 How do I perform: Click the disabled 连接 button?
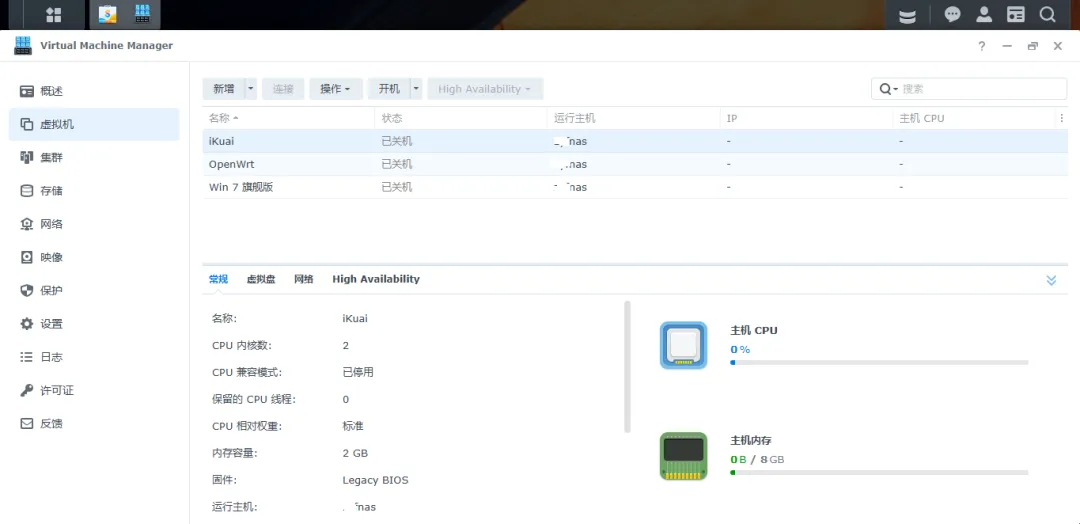(283, 89)
